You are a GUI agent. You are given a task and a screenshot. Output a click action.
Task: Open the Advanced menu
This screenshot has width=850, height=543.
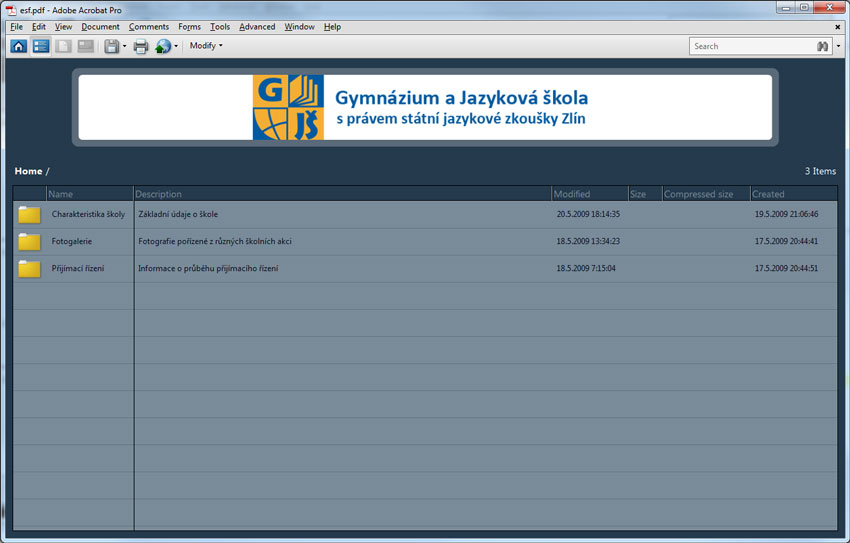(x=257, y=27)
